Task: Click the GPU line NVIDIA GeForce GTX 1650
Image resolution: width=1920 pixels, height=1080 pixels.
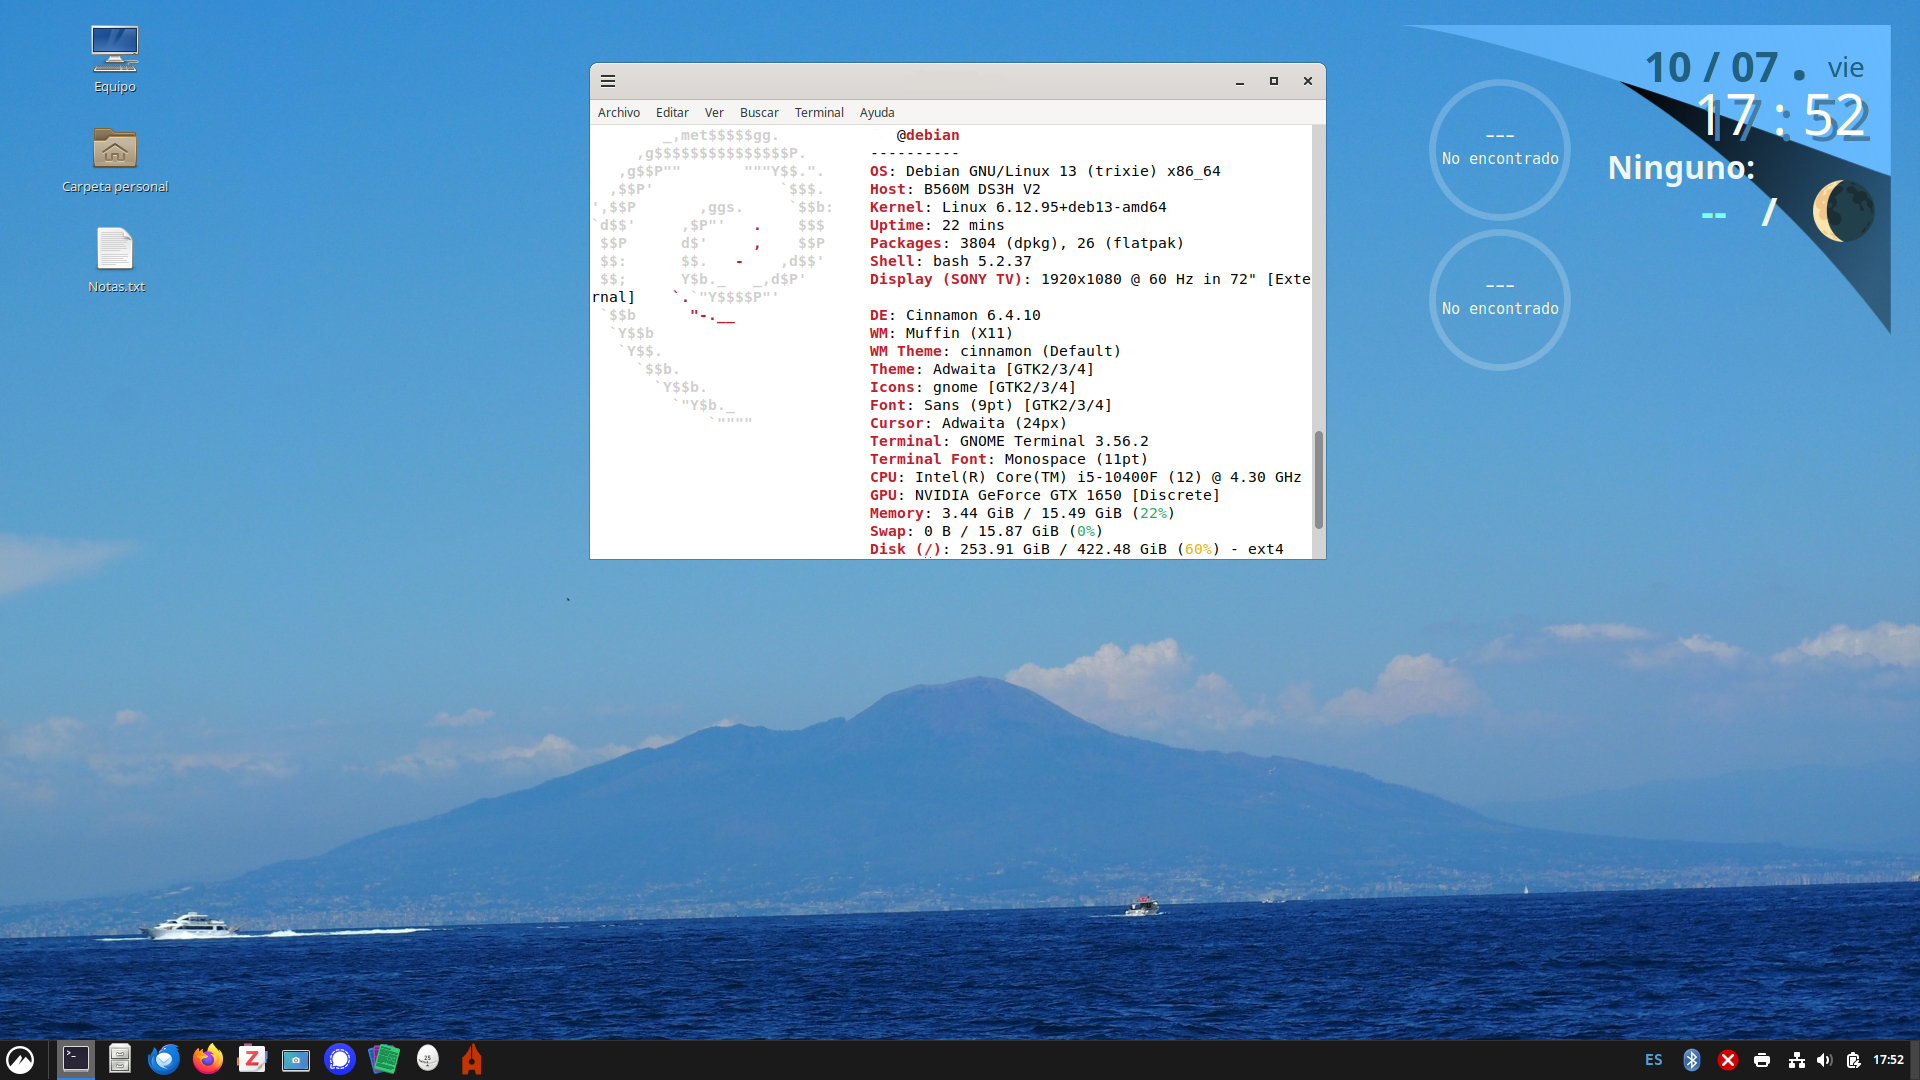Action: (1045, 496)
